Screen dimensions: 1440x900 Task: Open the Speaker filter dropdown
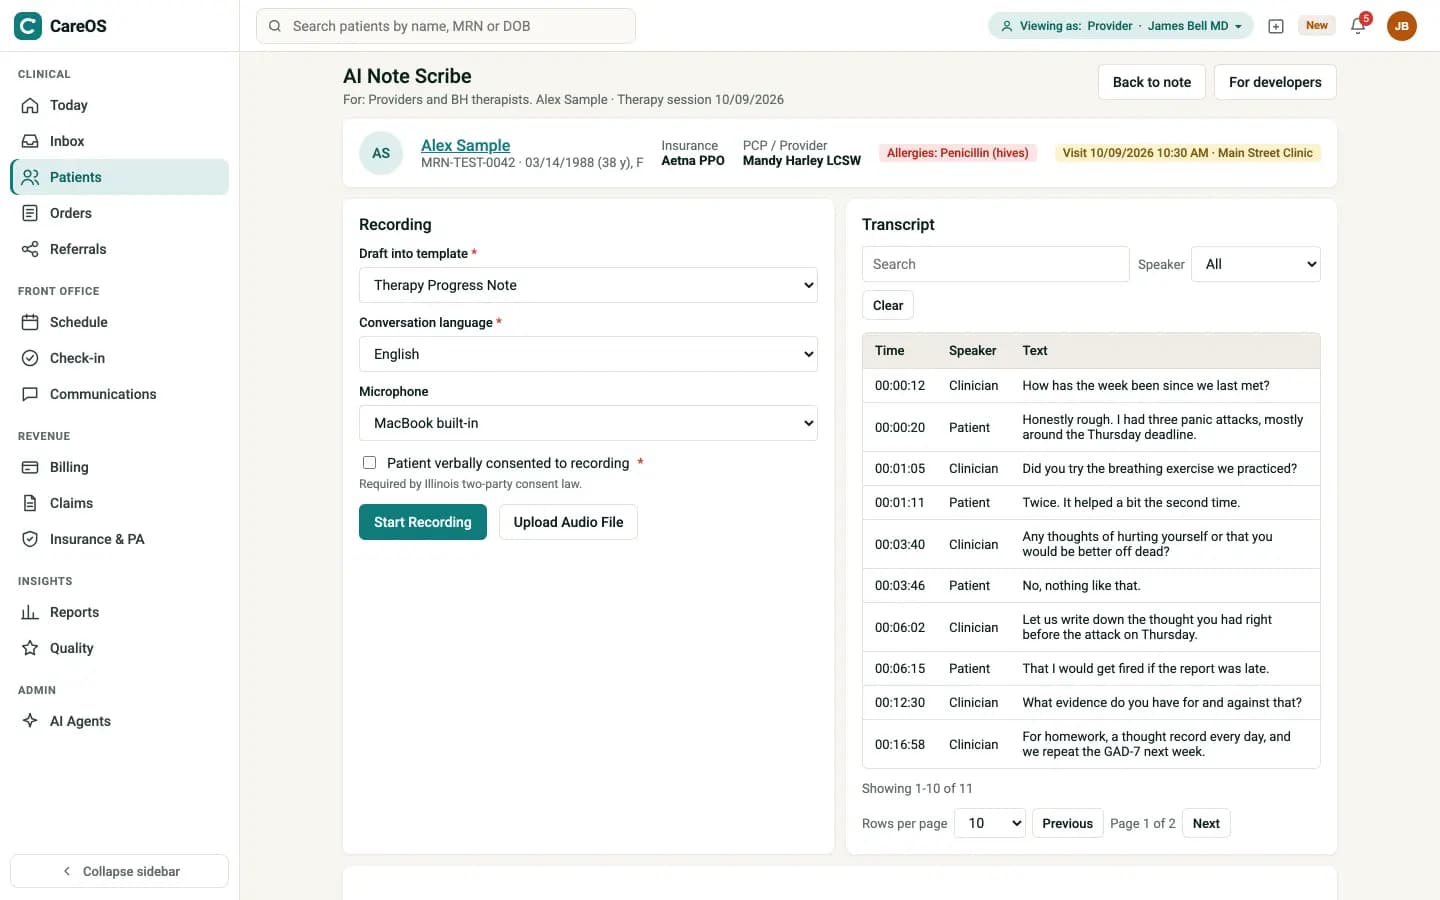click(1256, 264)
